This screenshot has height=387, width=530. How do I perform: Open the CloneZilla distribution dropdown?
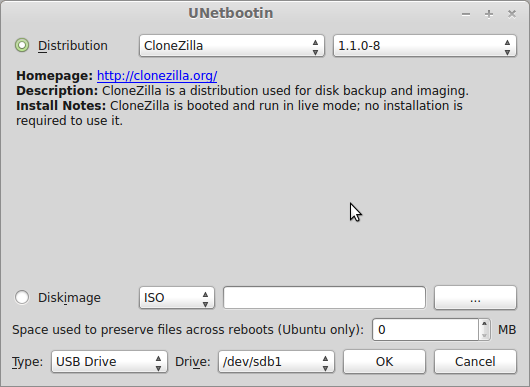[x=232, y=46]
